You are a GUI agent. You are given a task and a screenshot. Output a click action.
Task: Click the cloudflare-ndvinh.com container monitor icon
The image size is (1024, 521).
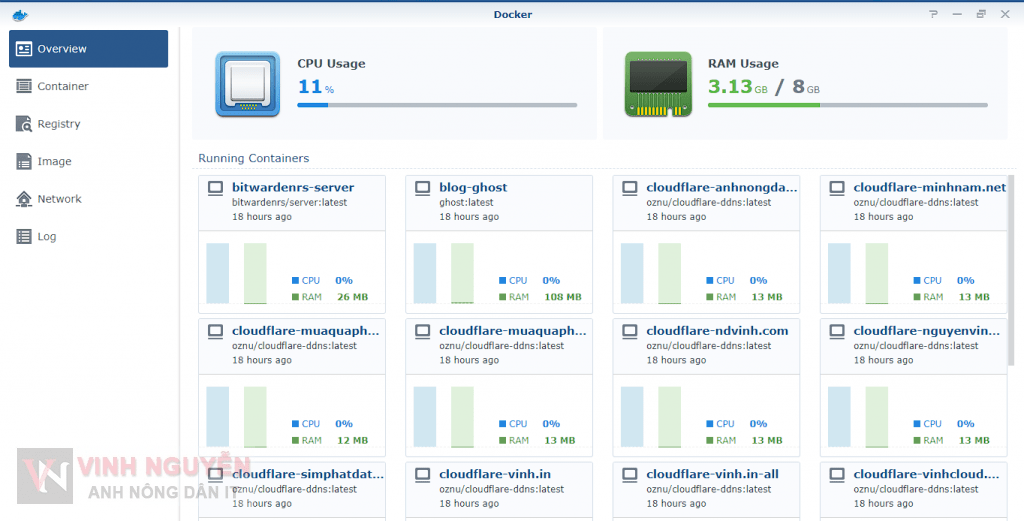coord(629,331)
